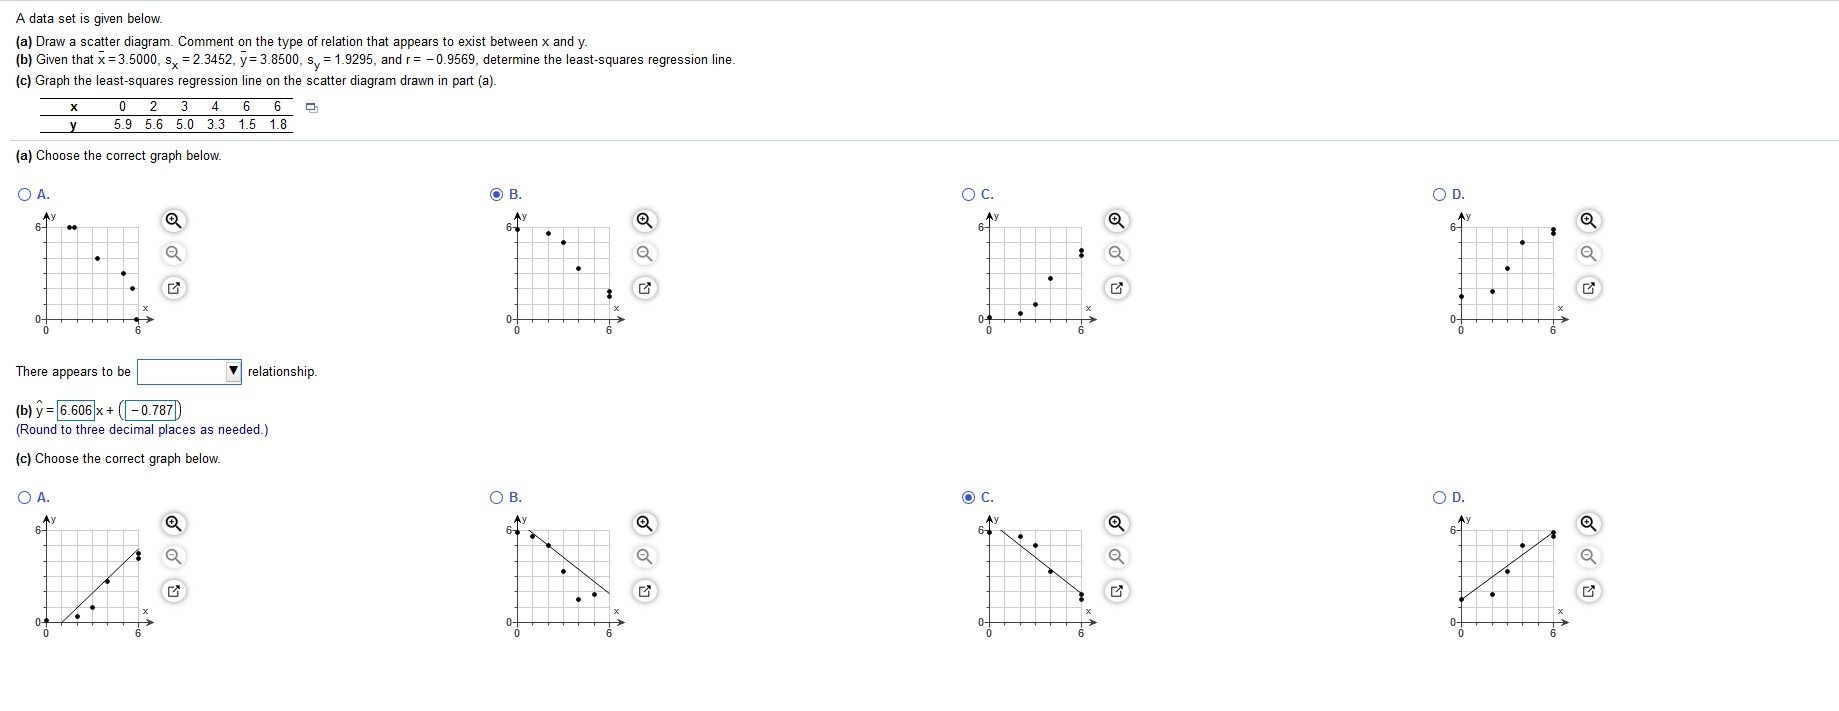
Task: Edit the intercept value -0.787
Action: (150, 410)
